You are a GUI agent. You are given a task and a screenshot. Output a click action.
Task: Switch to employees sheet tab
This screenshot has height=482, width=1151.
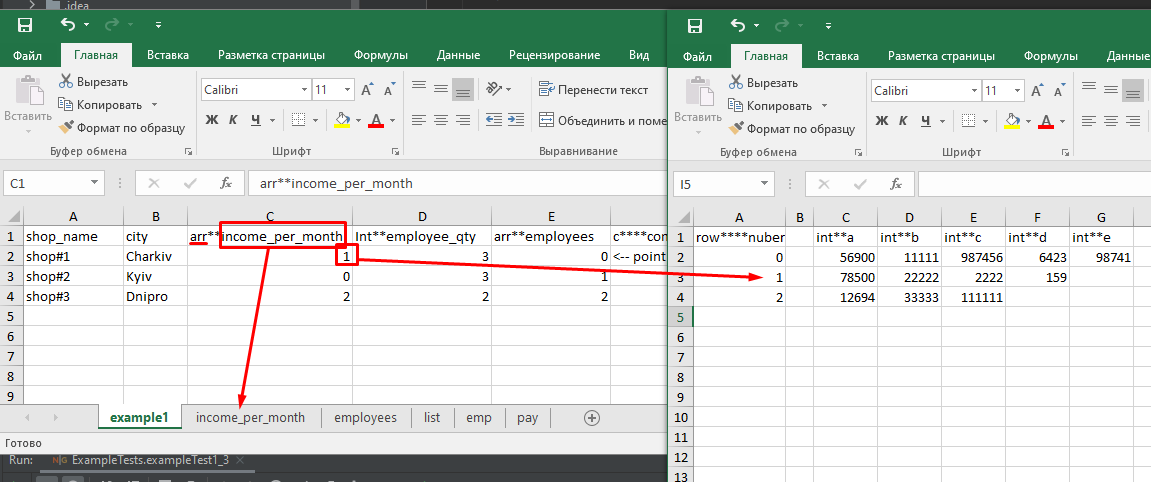click(x=366, y=417)
